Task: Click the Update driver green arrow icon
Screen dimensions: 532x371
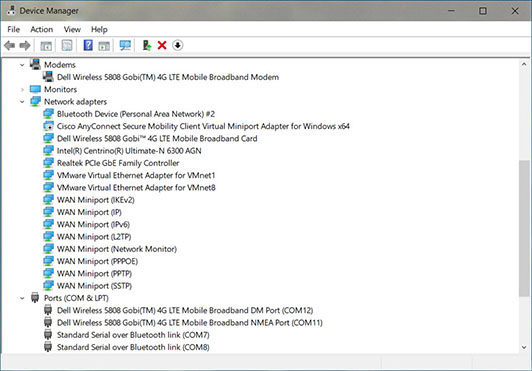Action: click(147, 45)
